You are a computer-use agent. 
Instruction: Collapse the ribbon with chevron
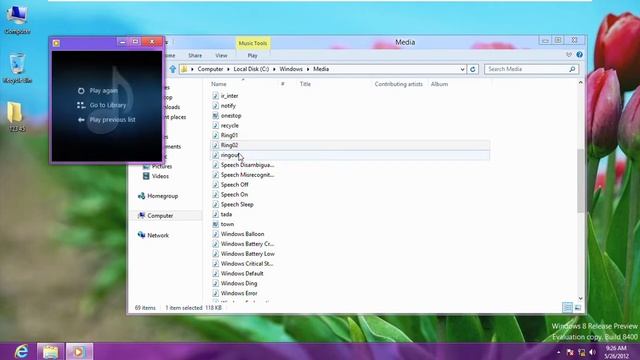point(569,55)
